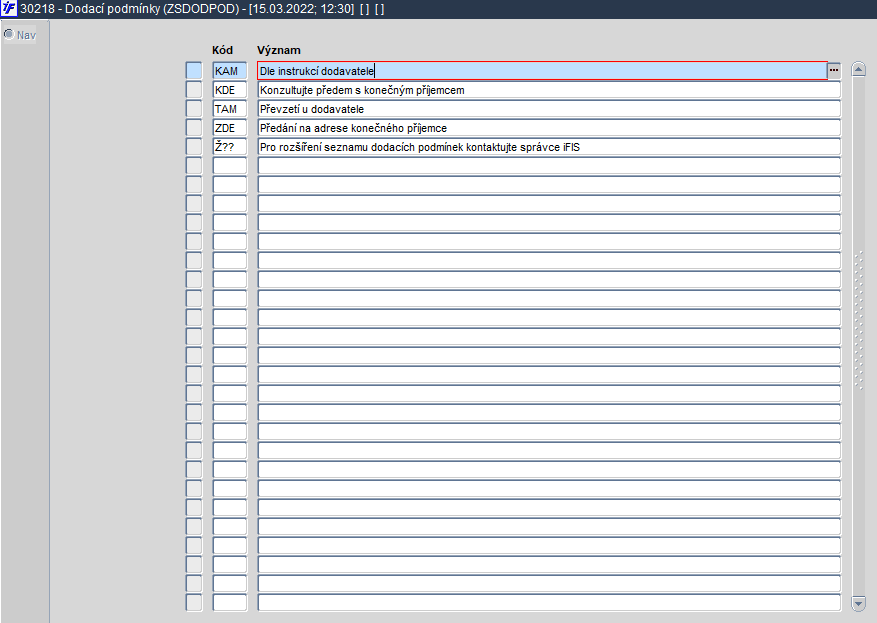Click the ZDE code field
The image size is (877, 623).
(229, 128)
